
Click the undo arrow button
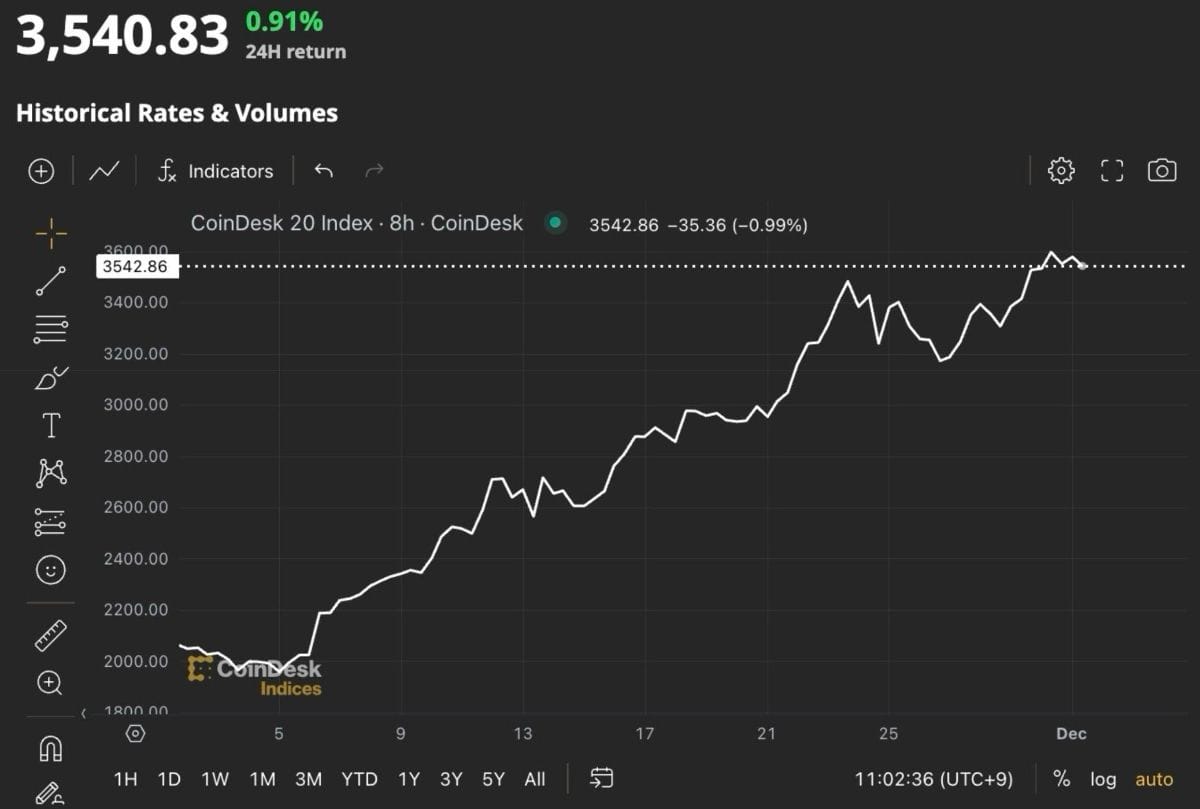point(323,171)
